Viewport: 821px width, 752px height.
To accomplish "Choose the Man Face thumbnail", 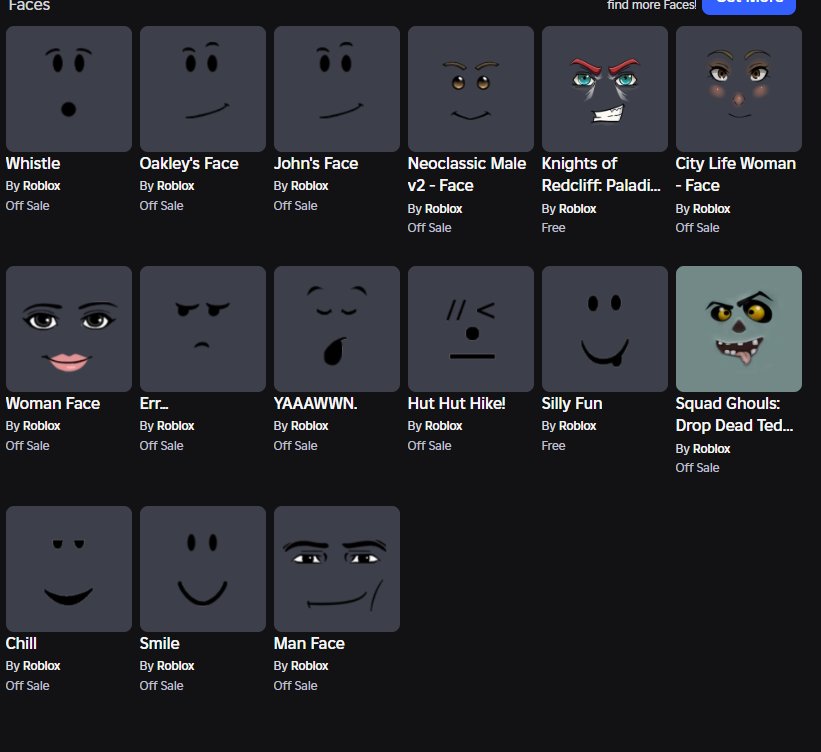I will 337,569.
